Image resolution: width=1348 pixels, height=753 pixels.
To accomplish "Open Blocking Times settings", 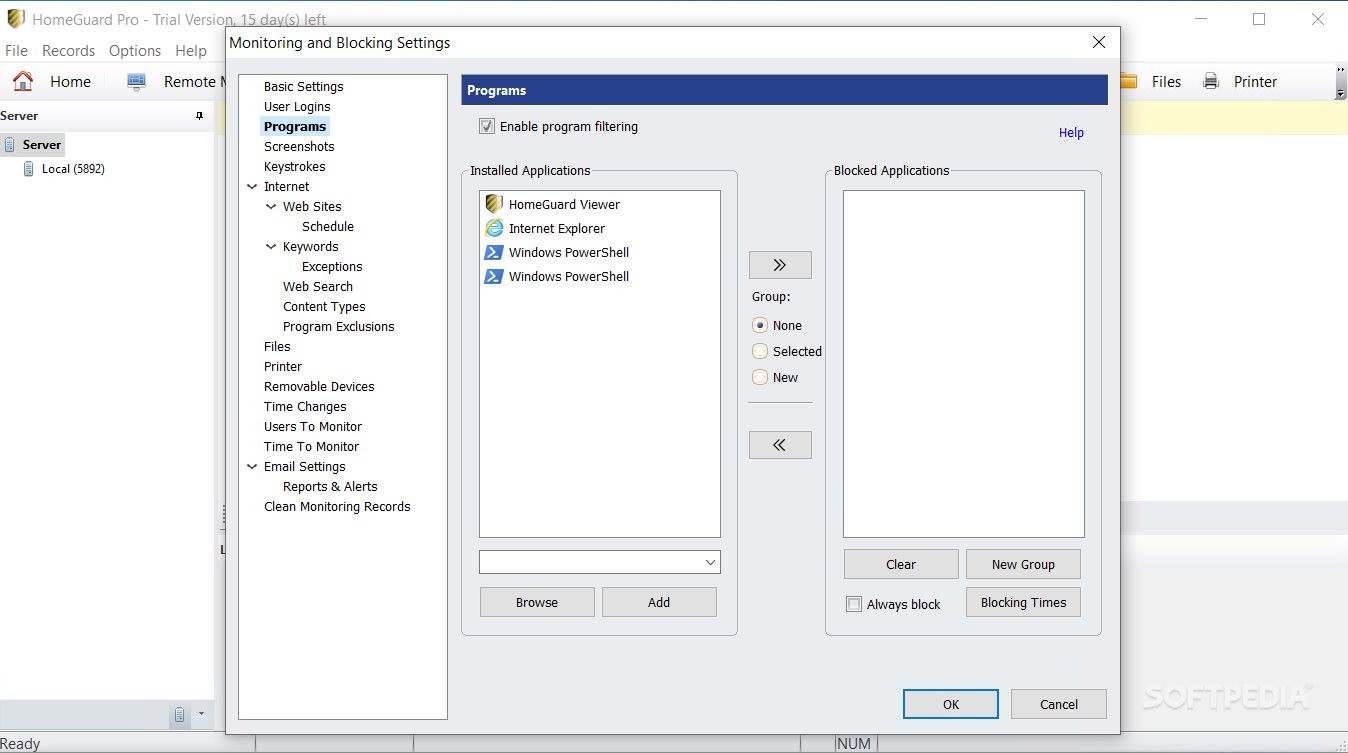I will tap(1023, 602).
